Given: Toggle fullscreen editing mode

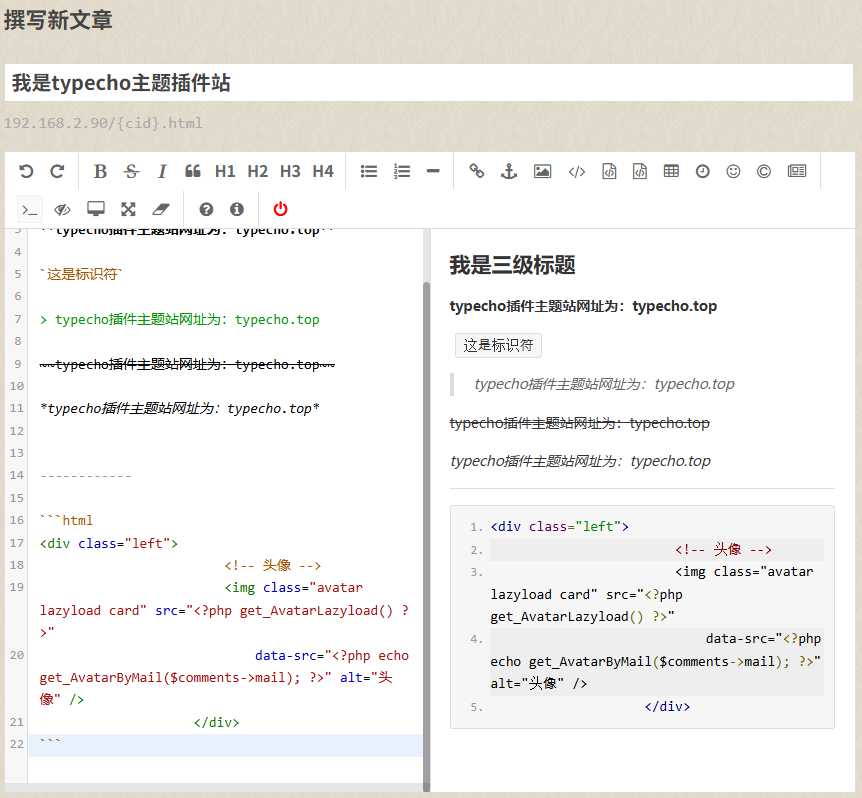Looking at the screenshot, I should coord(128,209).
